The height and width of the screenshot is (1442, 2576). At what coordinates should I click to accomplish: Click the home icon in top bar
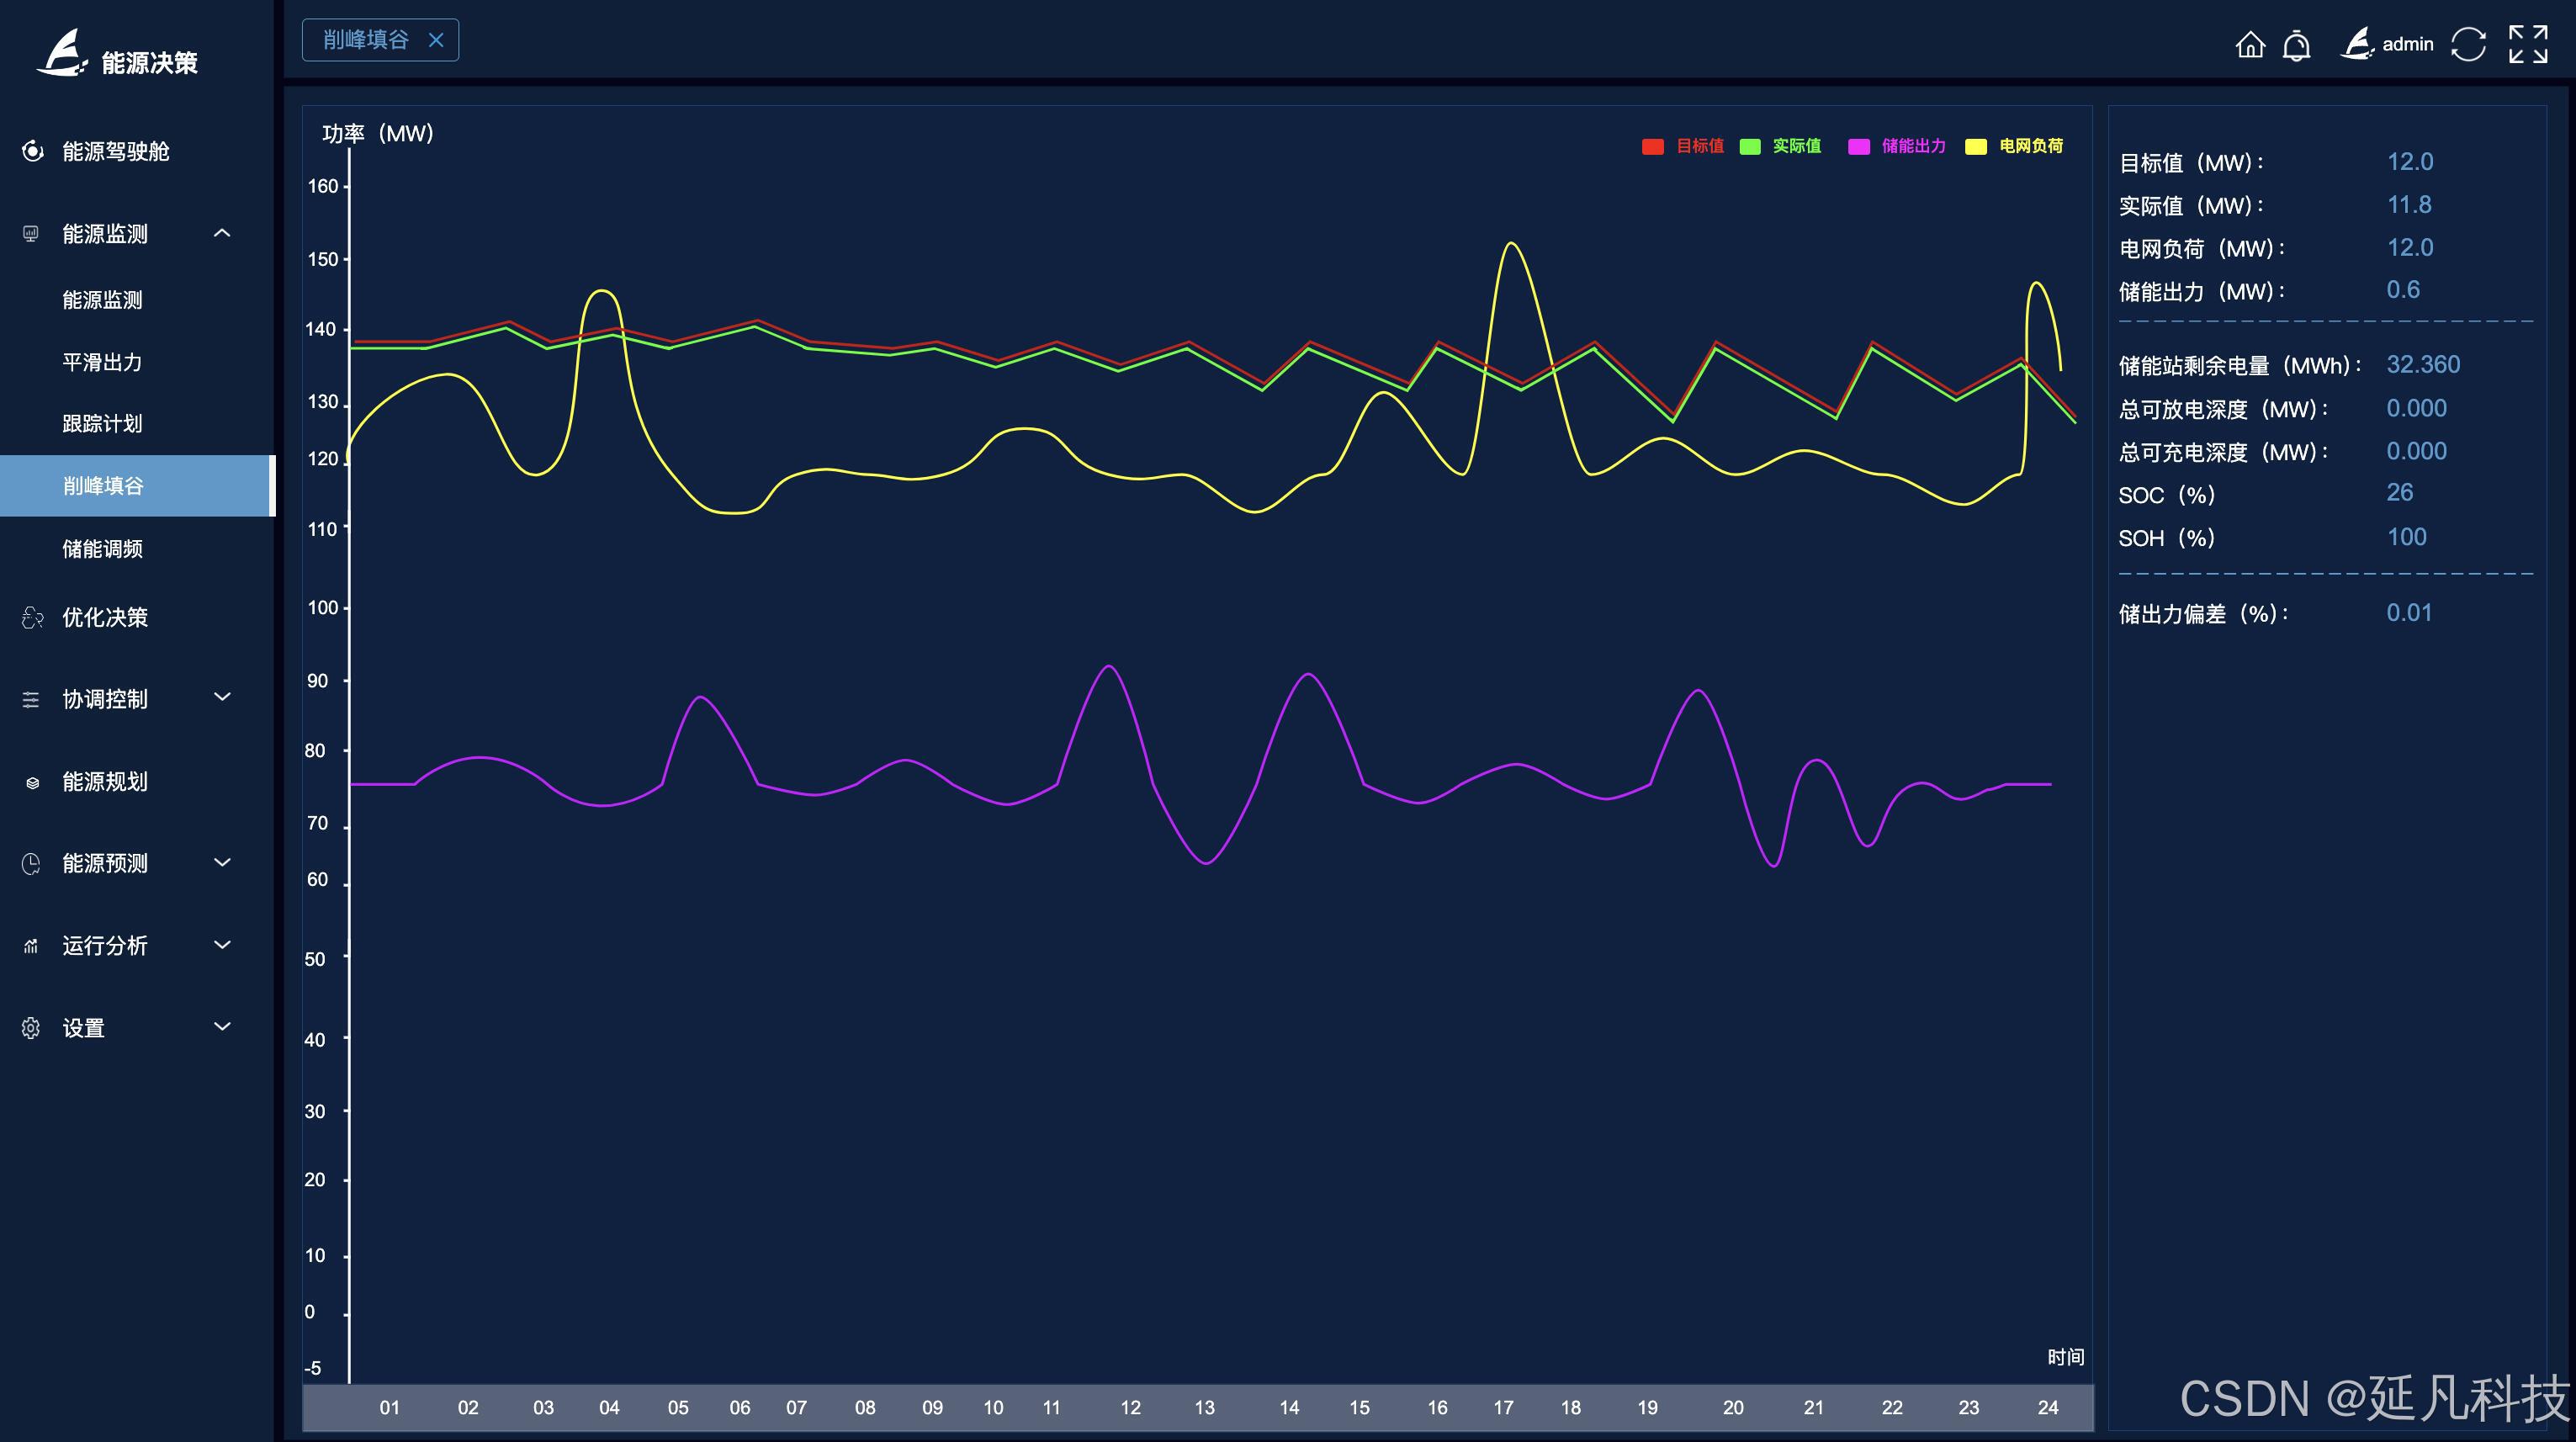[2250, 45]
